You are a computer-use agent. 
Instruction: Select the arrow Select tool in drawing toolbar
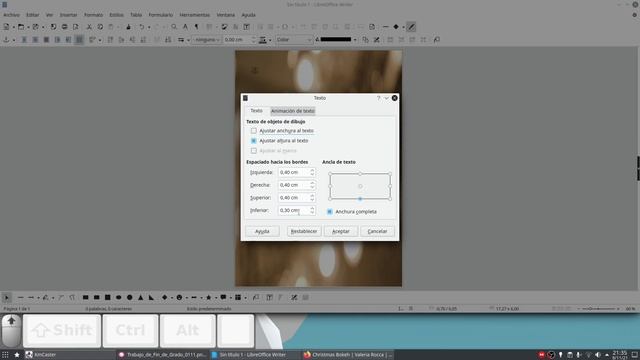(7, 298)
